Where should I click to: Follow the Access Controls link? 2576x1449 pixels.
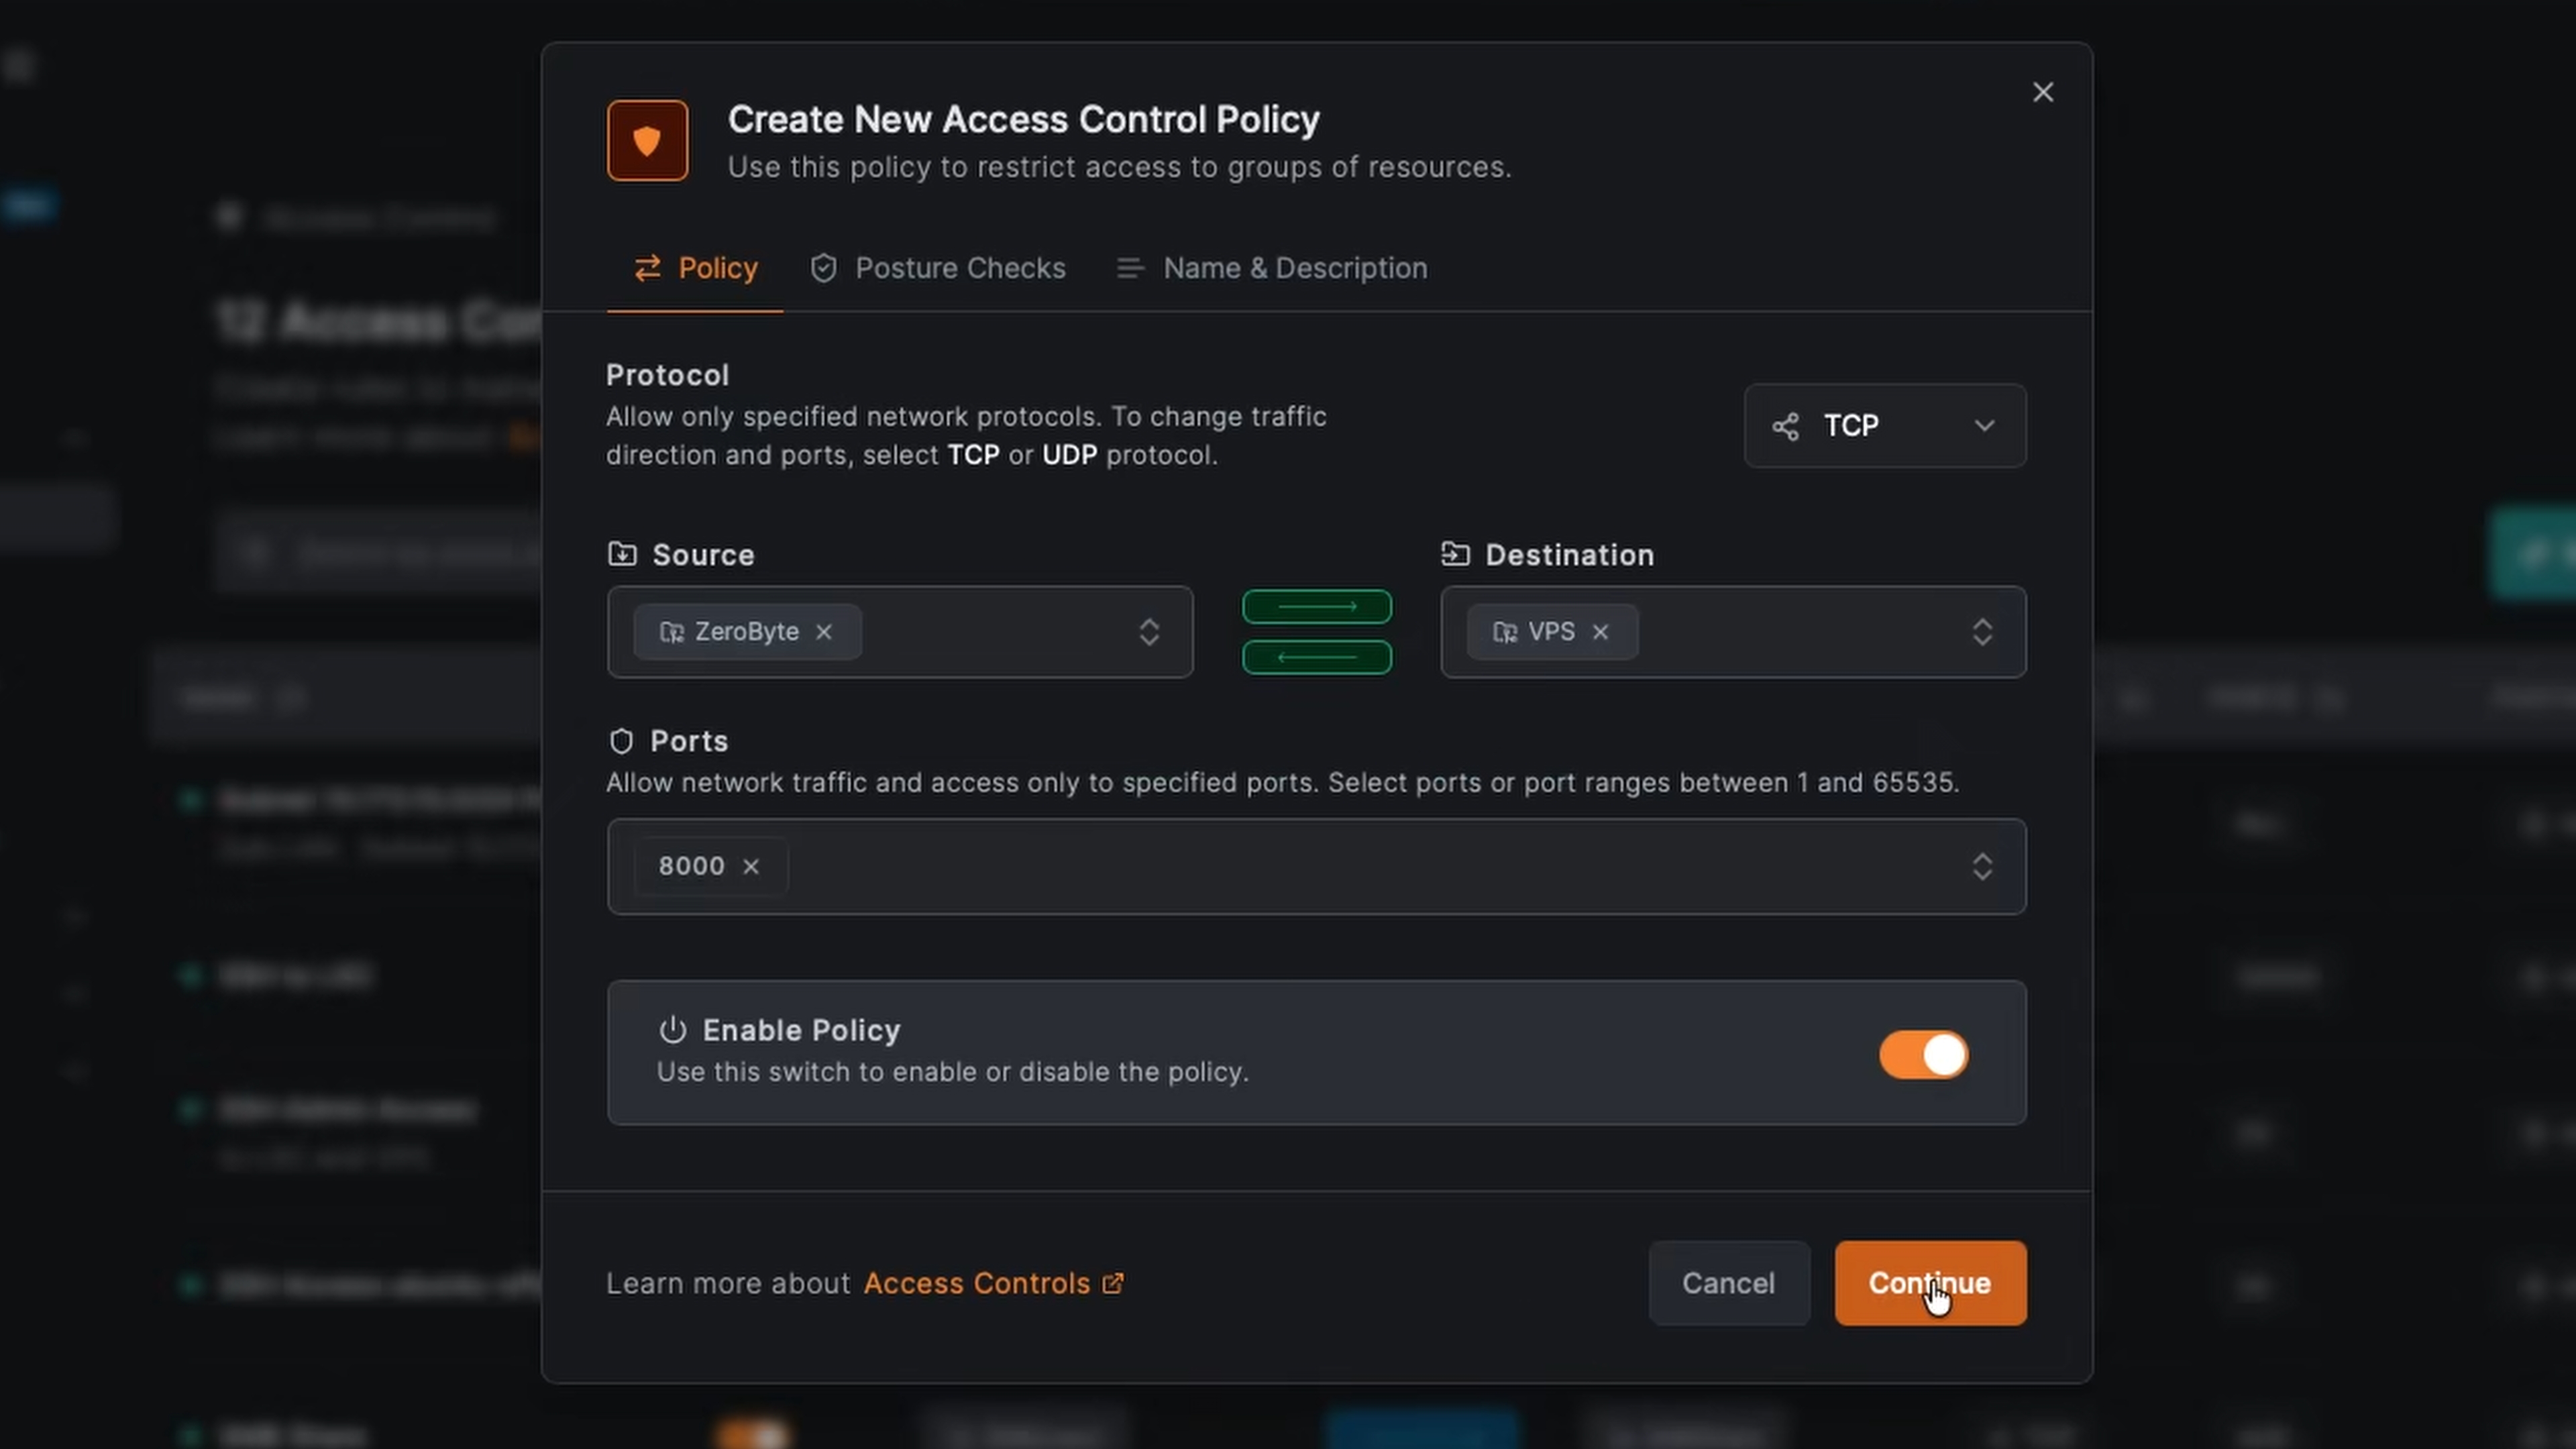(x=975, y=1283)
